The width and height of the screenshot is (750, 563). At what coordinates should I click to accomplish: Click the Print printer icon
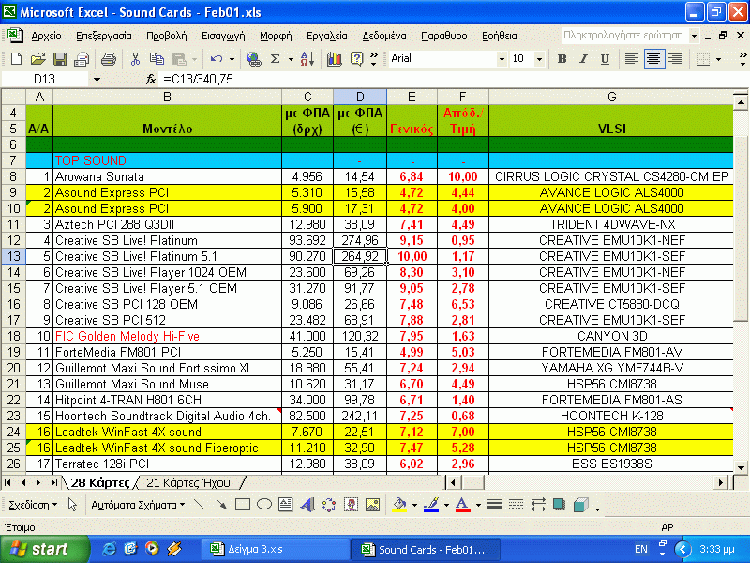point(108,59)
